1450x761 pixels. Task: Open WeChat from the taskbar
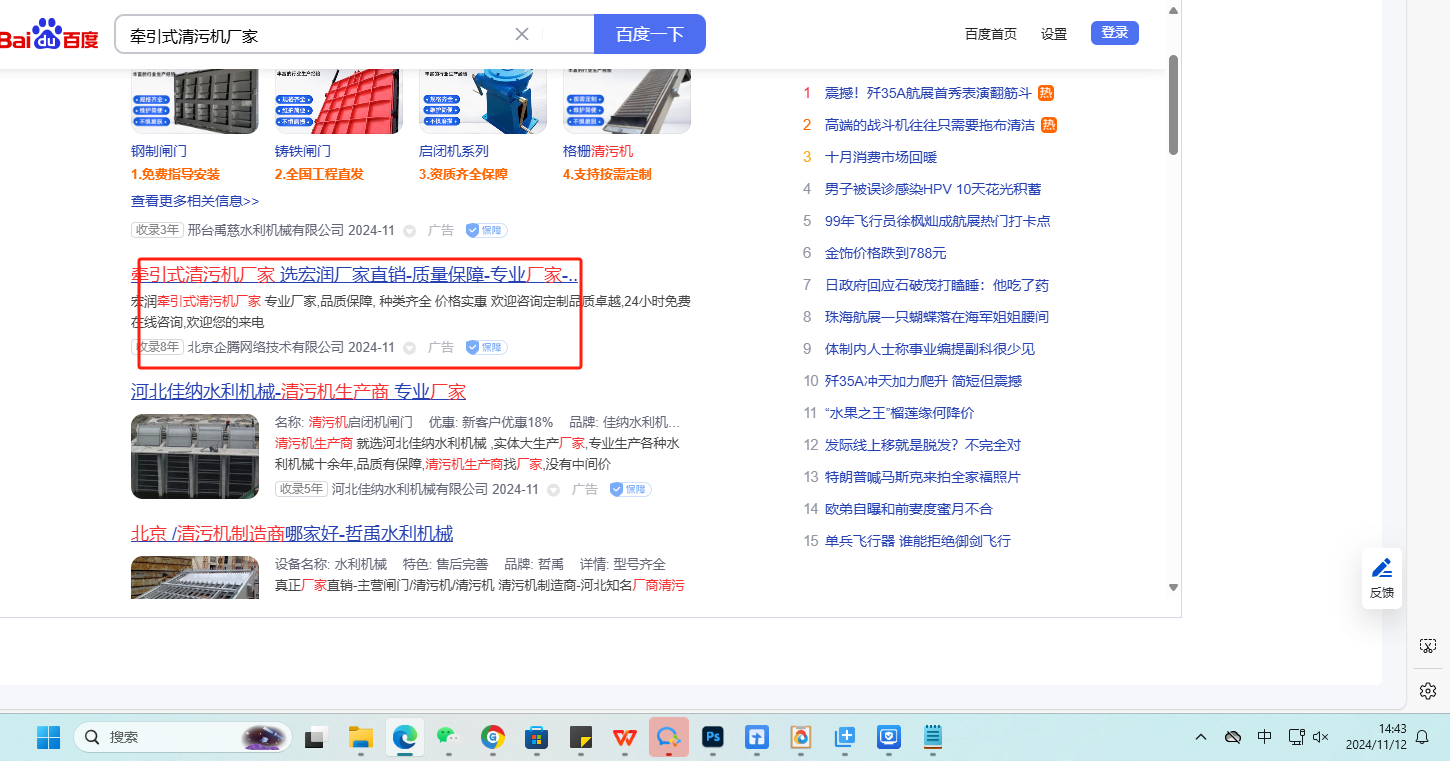pyautogui.click(x=448, y=738)
